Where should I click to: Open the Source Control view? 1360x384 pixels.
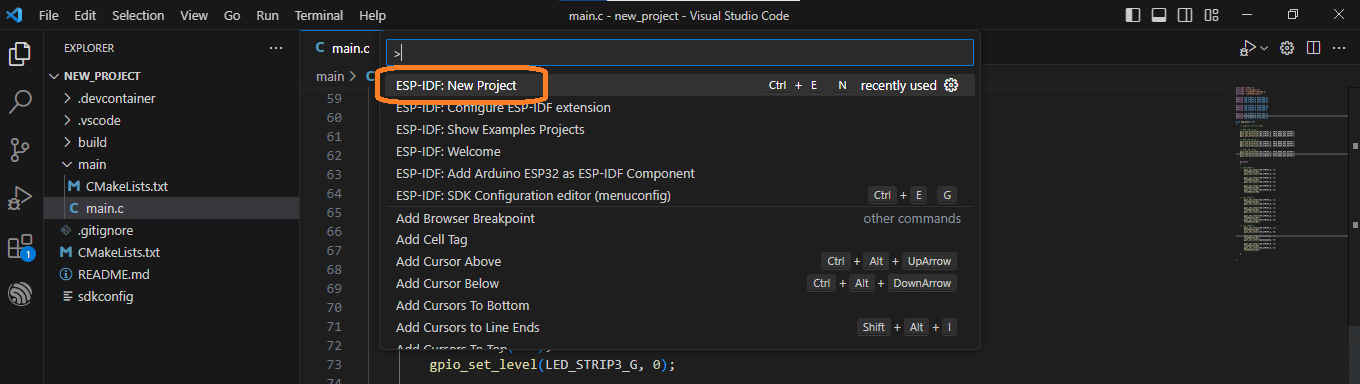[20, 150]
